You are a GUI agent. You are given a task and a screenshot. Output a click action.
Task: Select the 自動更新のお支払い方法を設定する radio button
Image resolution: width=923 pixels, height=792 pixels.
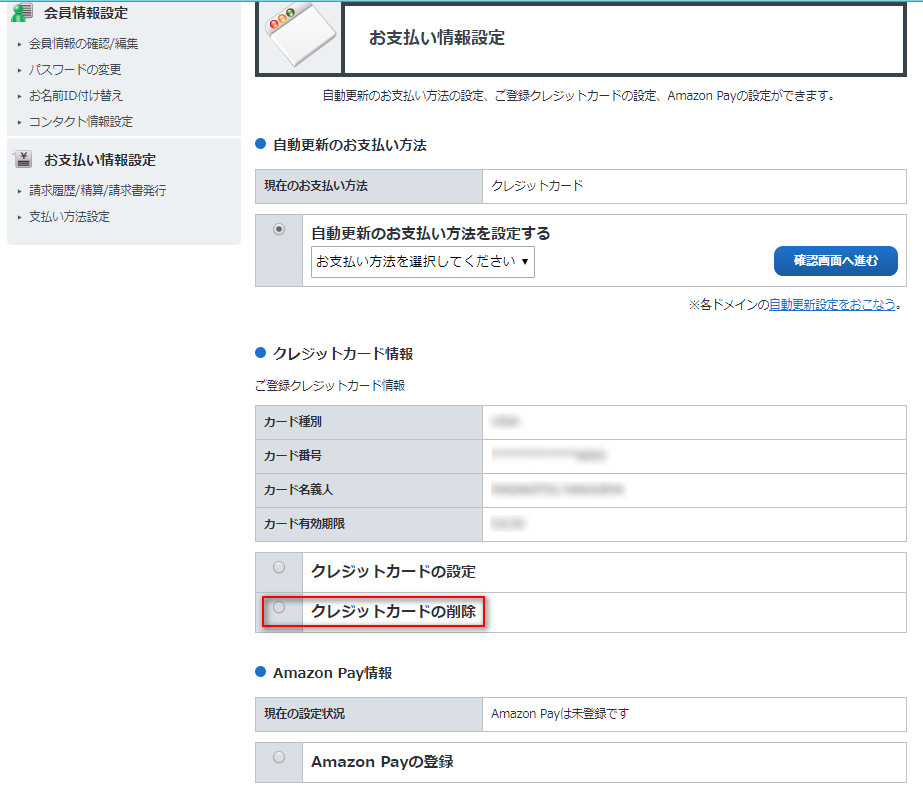pos(279,229)
